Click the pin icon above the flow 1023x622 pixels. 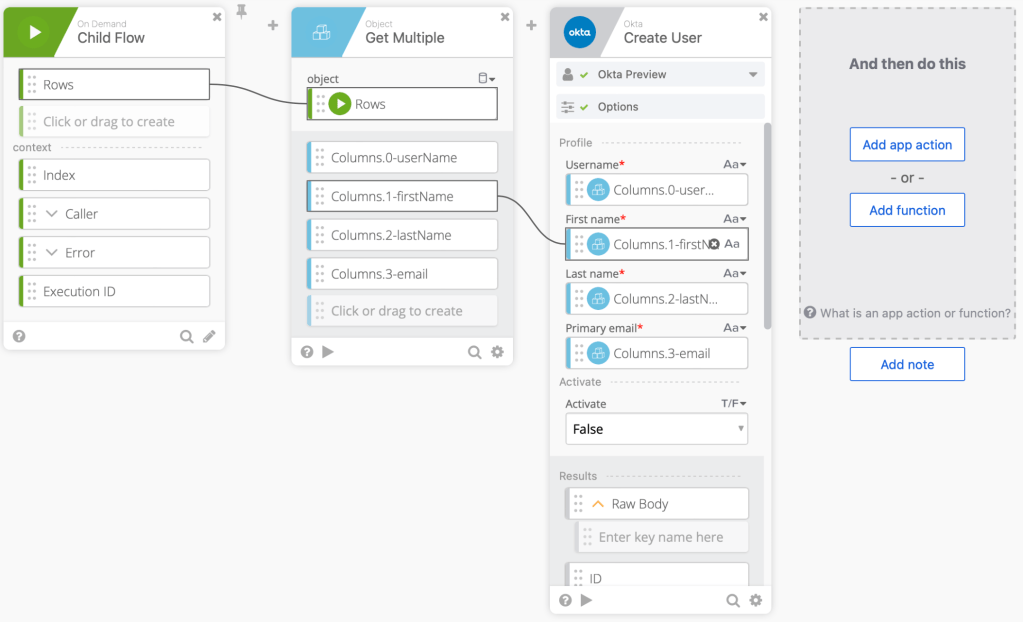(241, 12)
